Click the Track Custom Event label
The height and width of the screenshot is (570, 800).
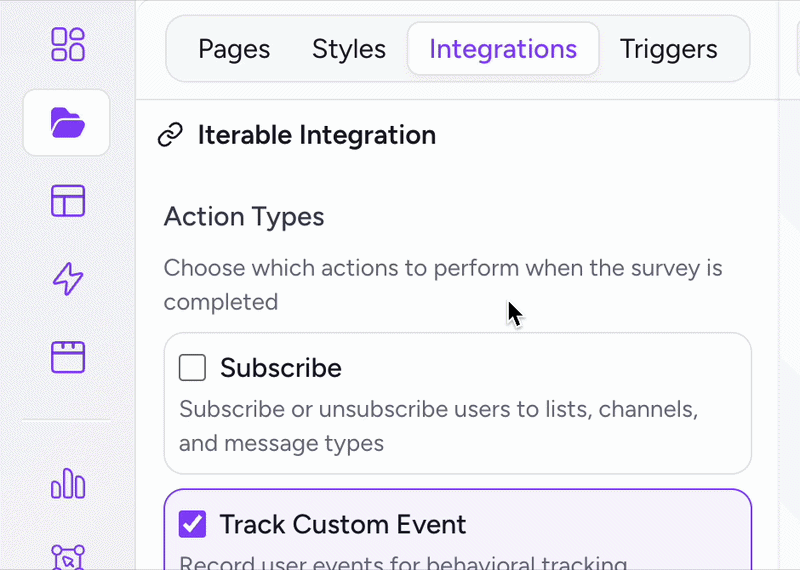(x=343, y=524)
